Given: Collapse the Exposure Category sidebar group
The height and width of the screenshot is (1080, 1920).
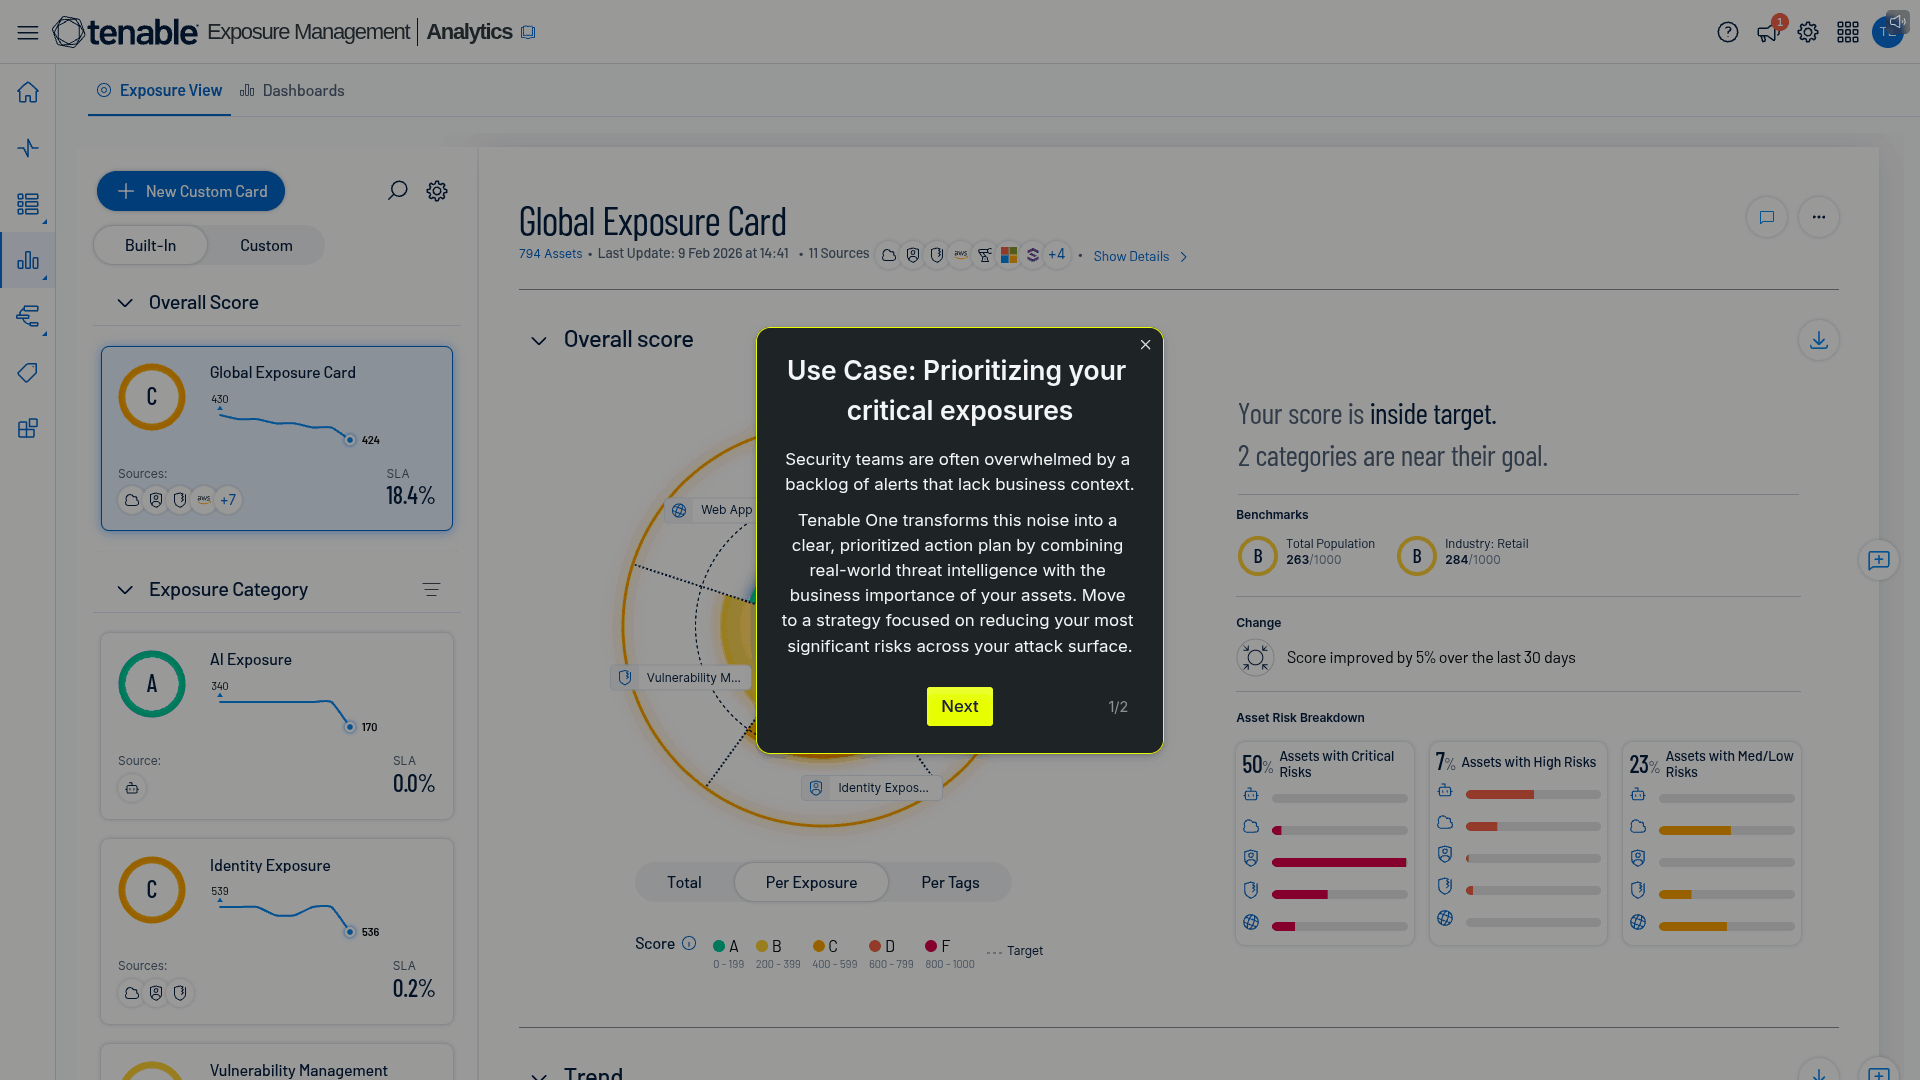Looking at the screenshot, I should click(125, 590).
